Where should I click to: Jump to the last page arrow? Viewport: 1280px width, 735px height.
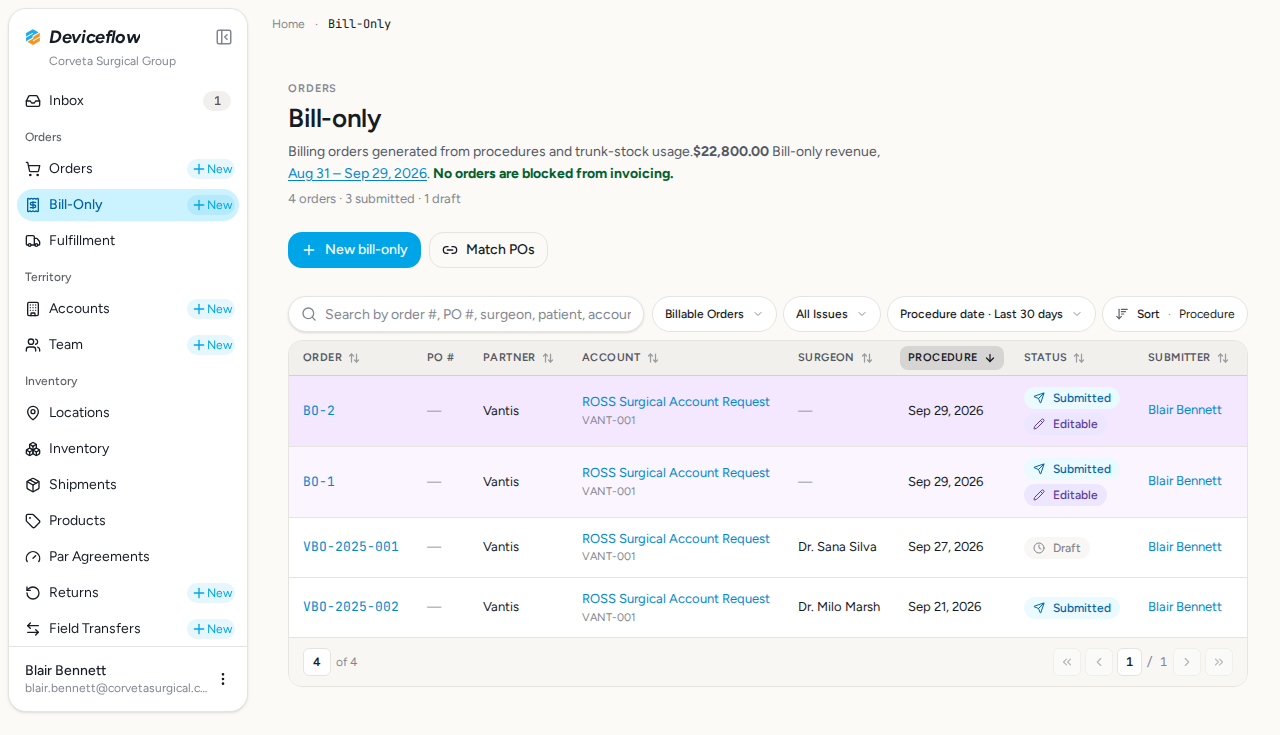click(x=1219, y=662)
